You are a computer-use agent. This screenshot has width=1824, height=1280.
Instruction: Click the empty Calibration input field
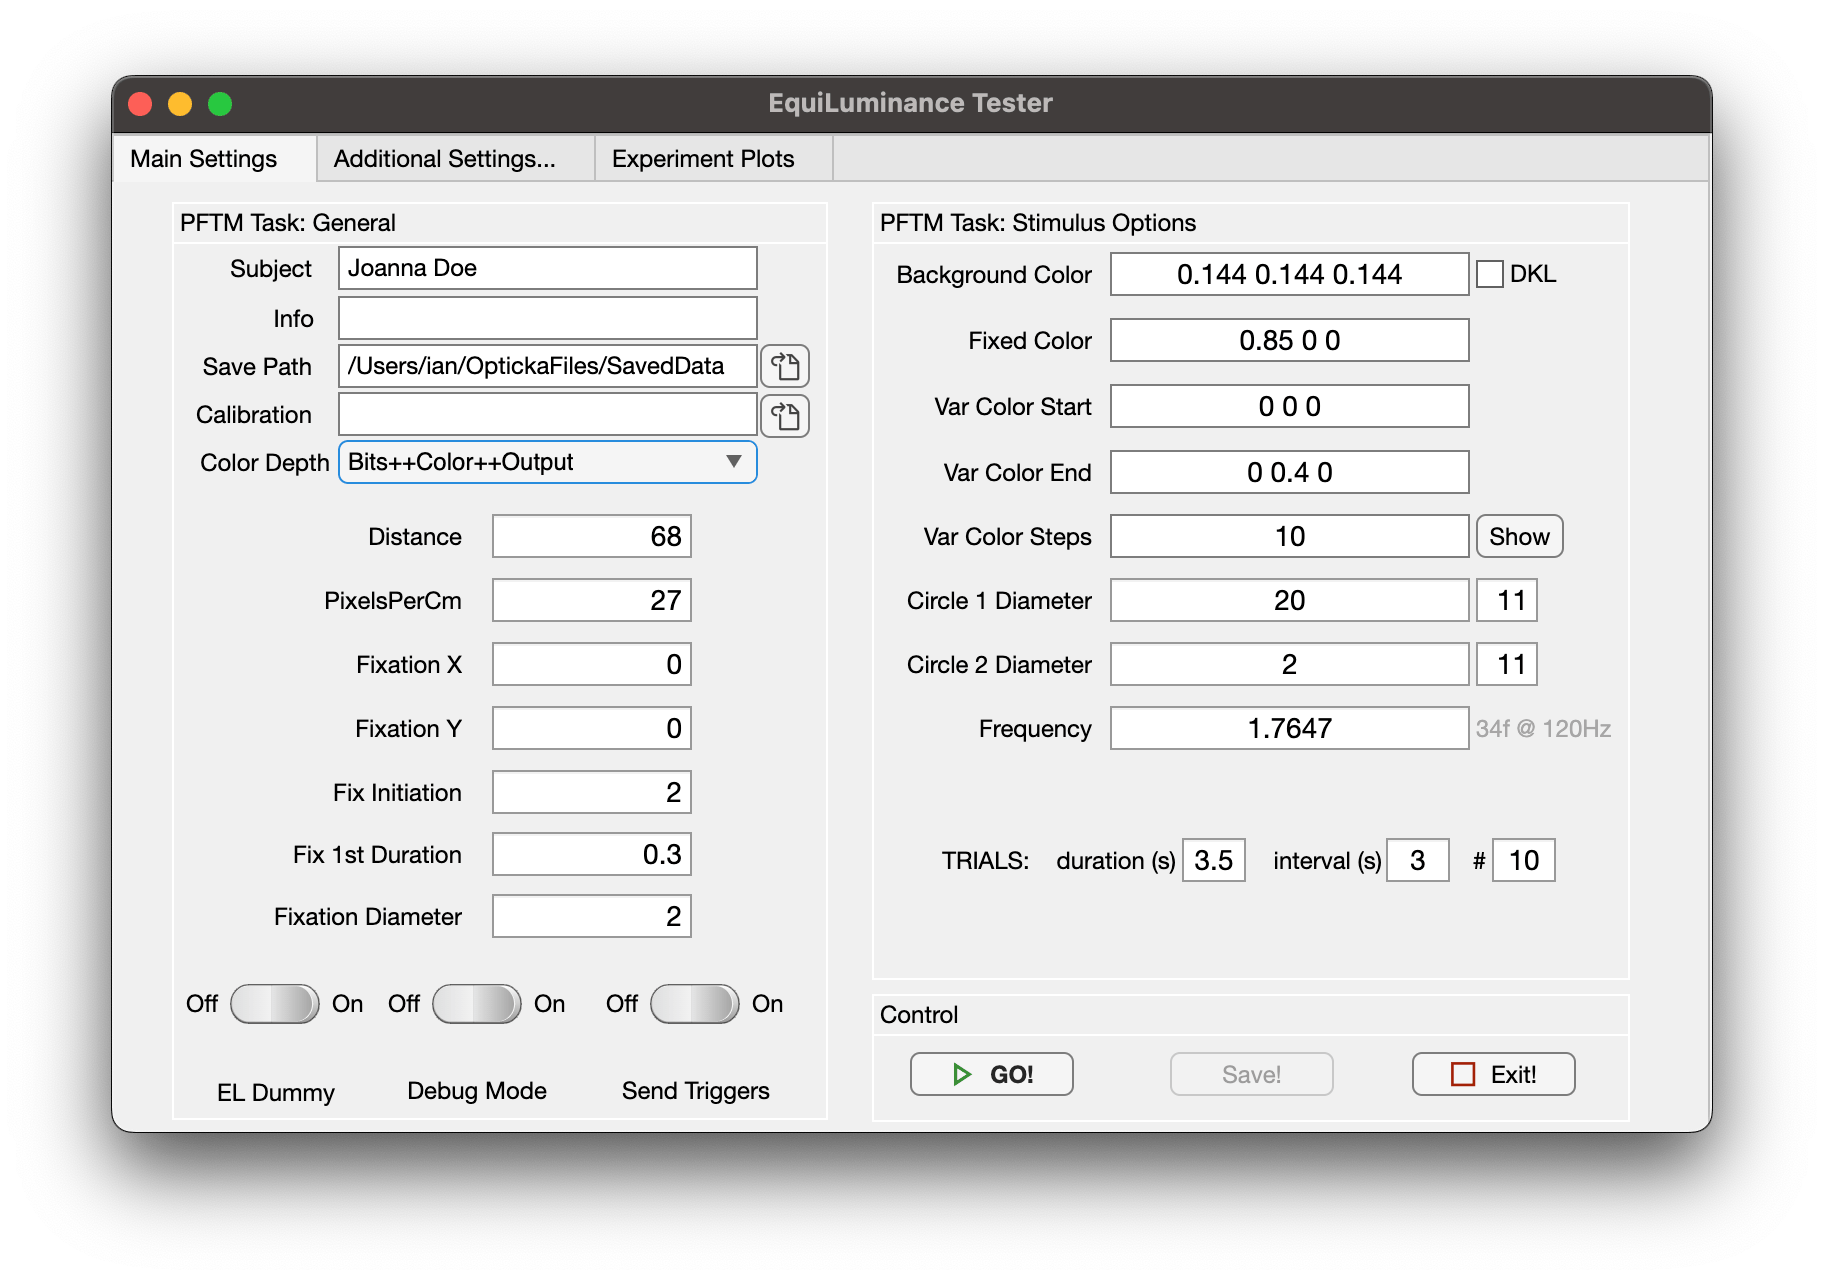point(548,414)
